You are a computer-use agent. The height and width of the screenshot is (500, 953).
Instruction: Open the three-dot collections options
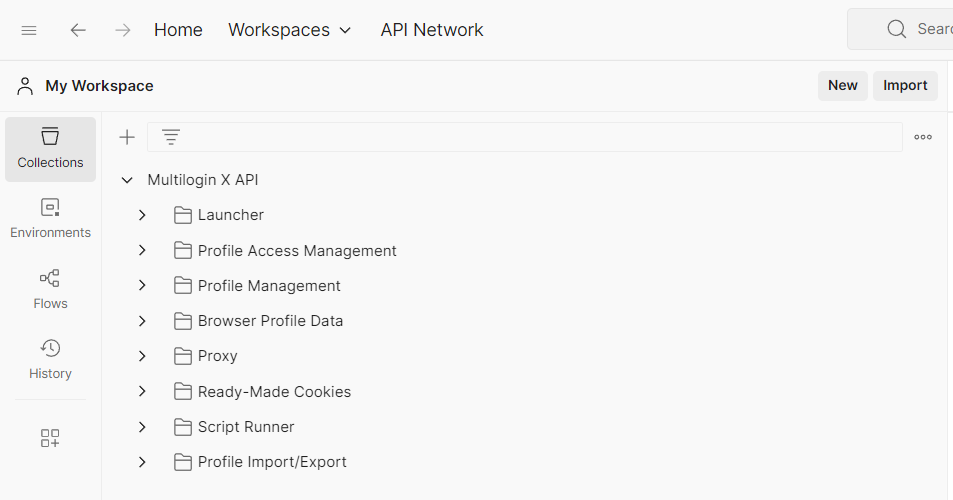pos(923,137)
